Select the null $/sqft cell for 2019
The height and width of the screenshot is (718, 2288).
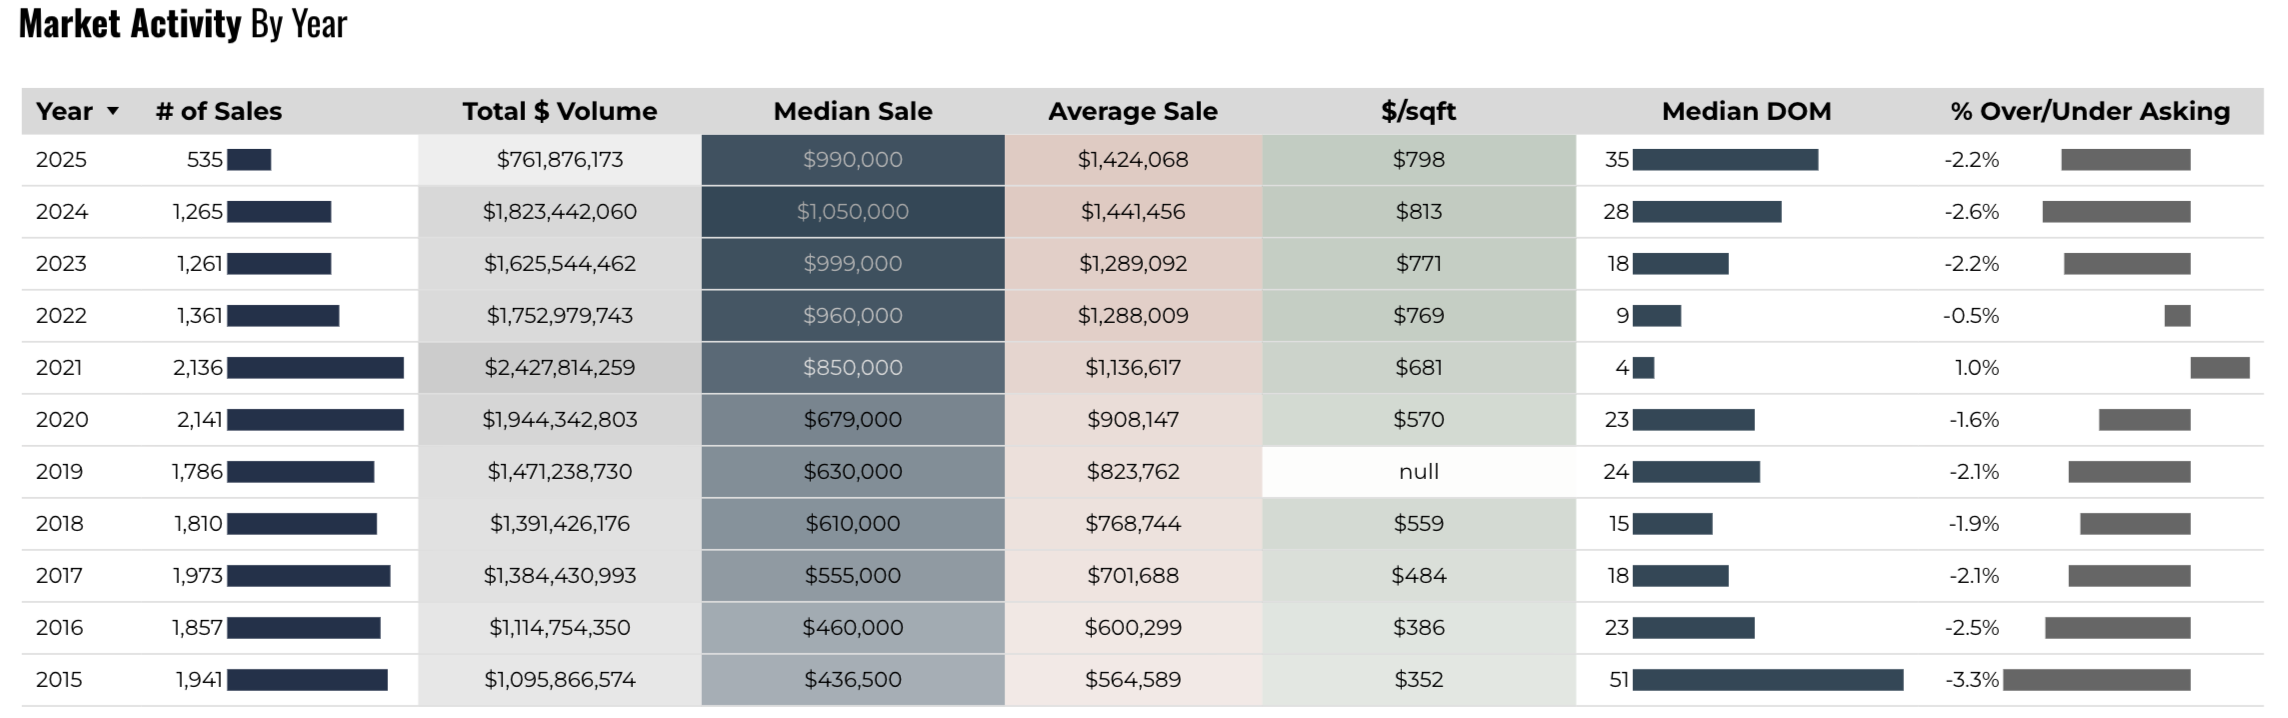(1418, 472)
